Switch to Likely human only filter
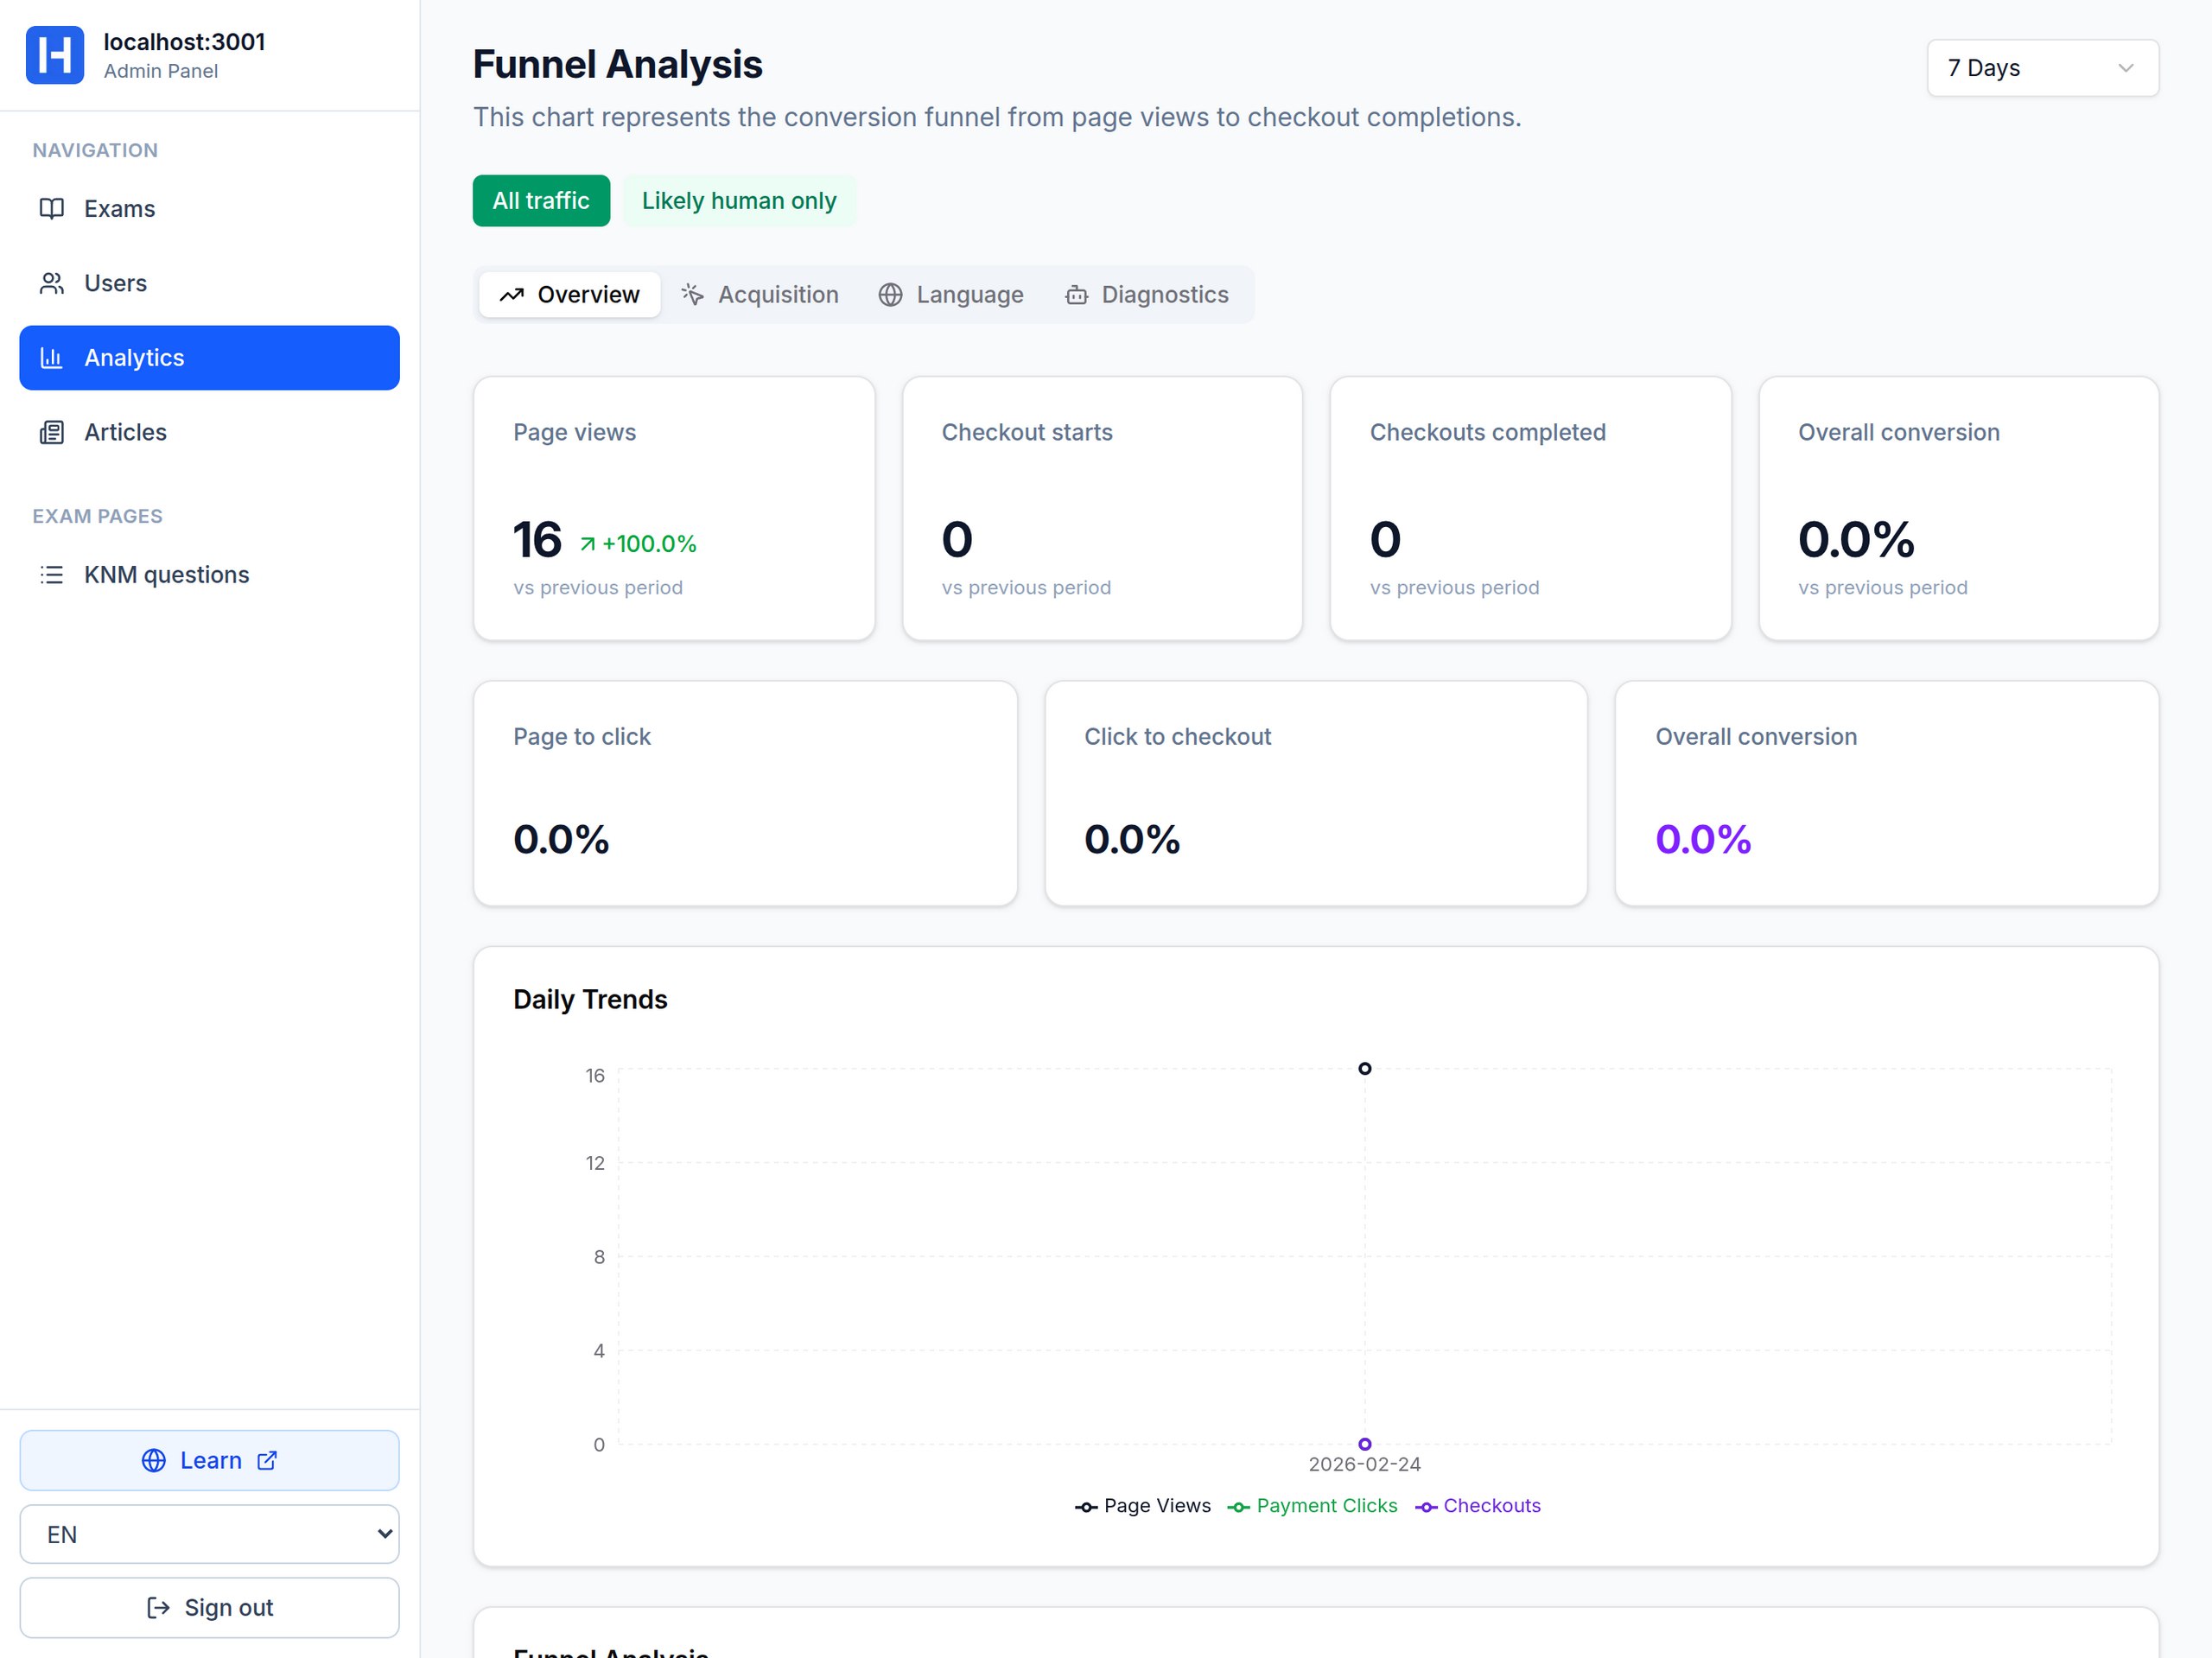 click(x=738, y=201)
